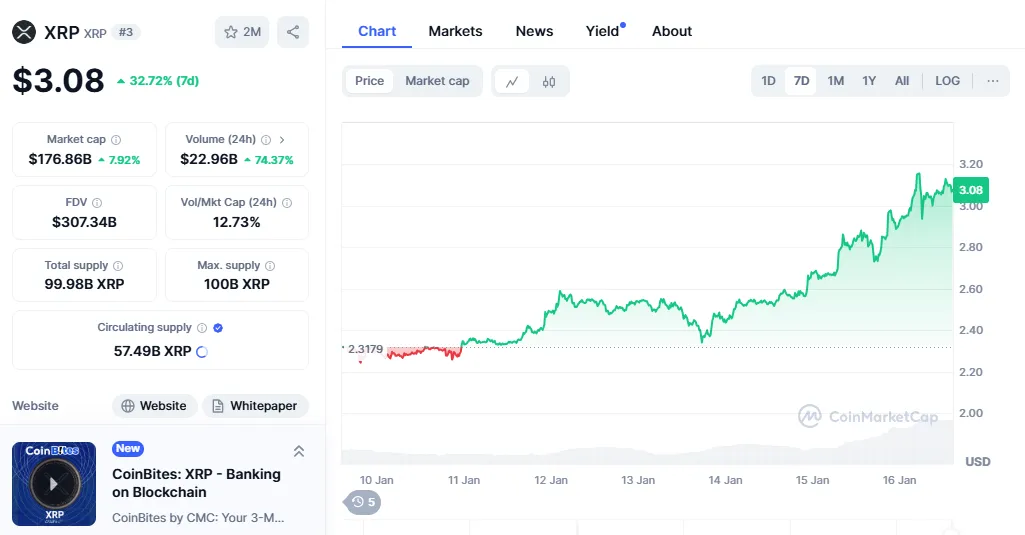Select the 1M time range
The height and width of the screenshot is (535, 1025).
click(835, 81)
